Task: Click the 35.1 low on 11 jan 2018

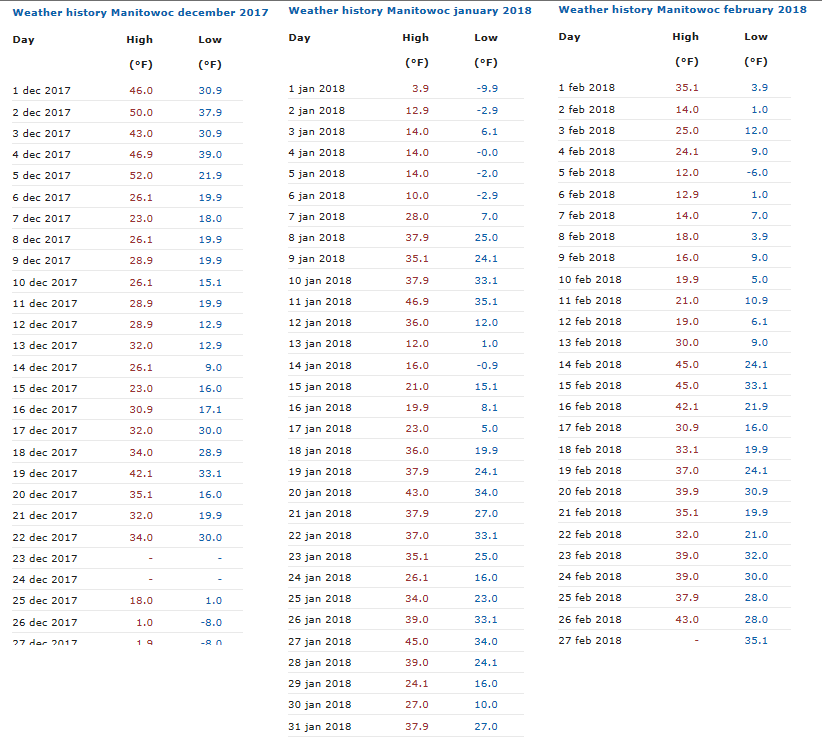Action: point(486,301)
